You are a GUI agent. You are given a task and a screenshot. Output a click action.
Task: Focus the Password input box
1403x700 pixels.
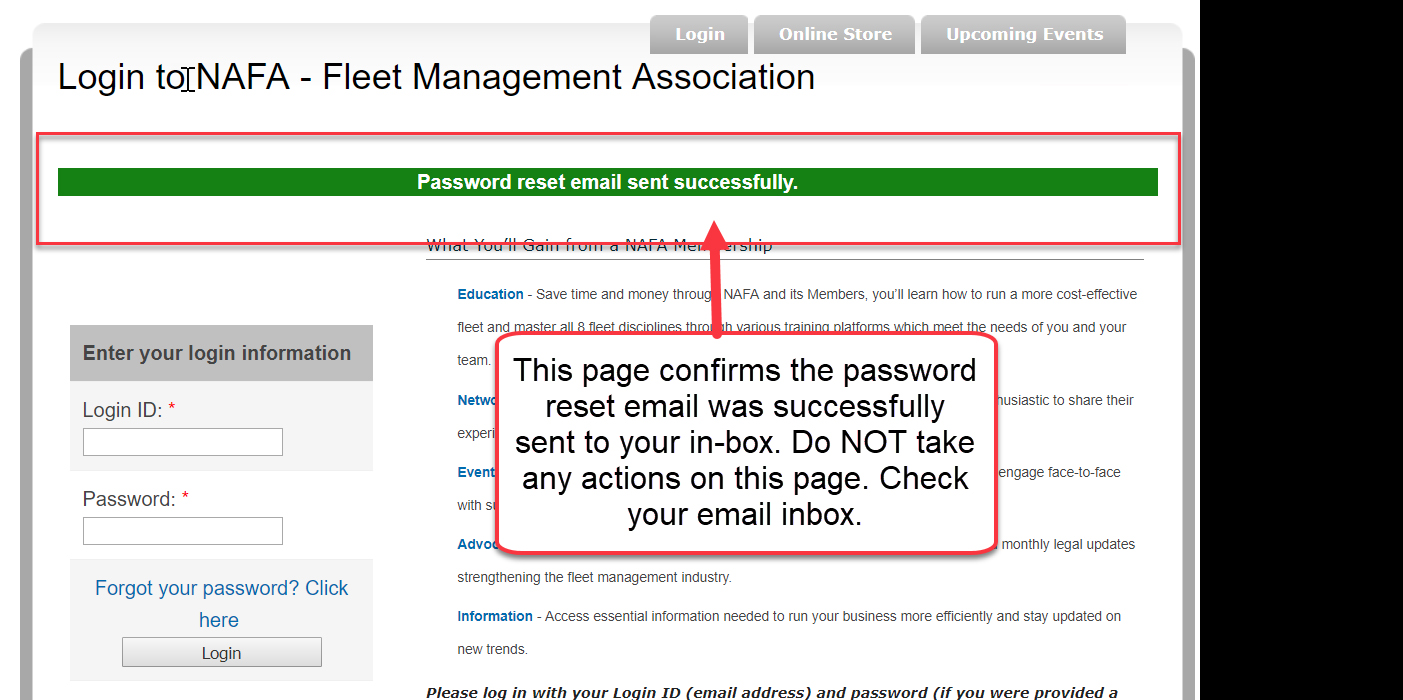point(183,531)
